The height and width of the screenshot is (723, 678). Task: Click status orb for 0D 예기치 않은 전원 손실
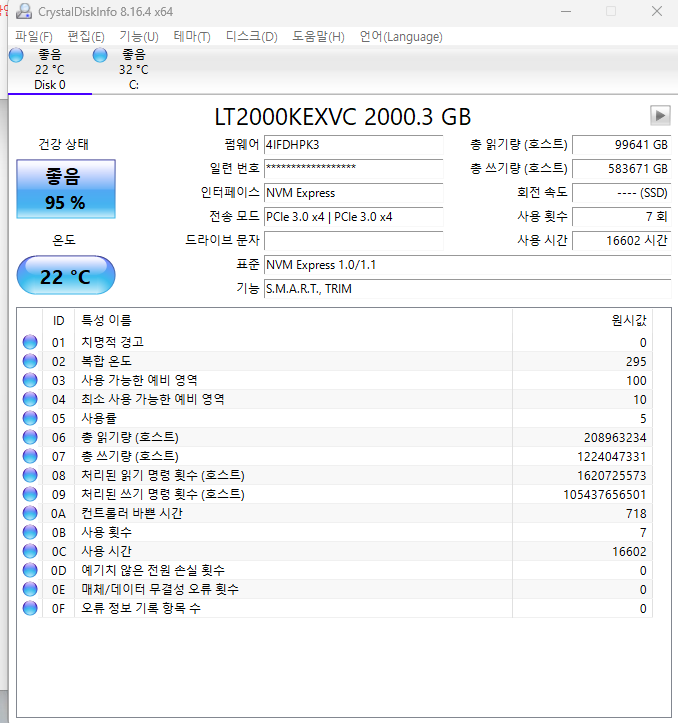click(x=30, y=570)
